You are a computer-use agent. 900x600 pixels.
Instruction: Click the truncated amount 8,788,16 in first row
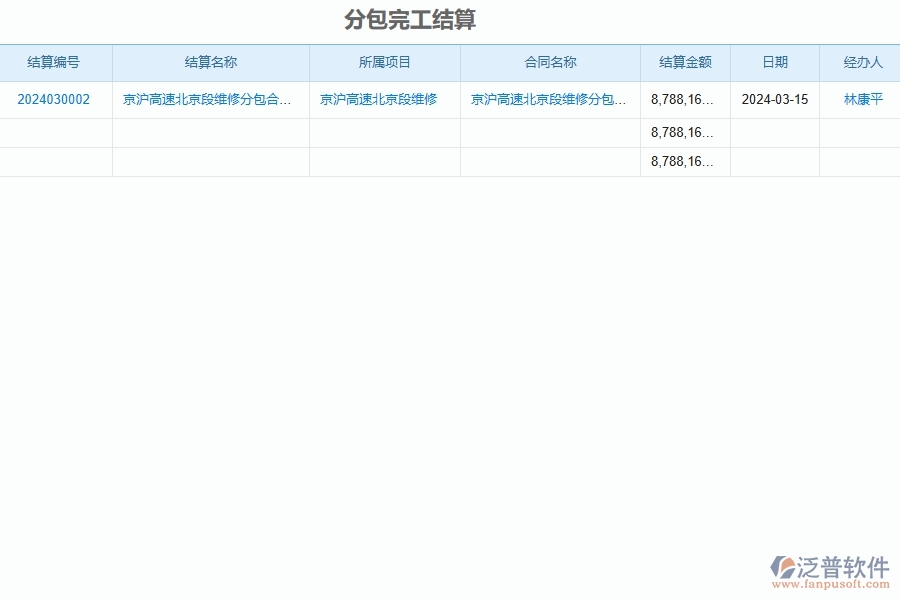pos(684,99)
